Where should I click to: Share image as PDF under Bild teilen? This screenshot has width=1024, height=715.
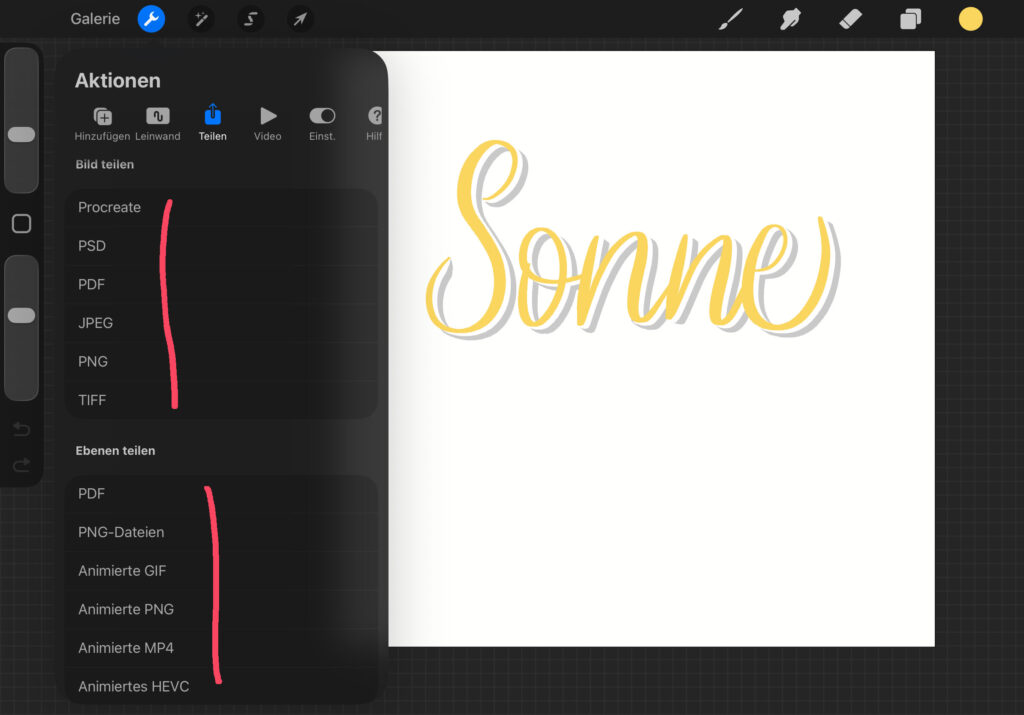[222, 285]
